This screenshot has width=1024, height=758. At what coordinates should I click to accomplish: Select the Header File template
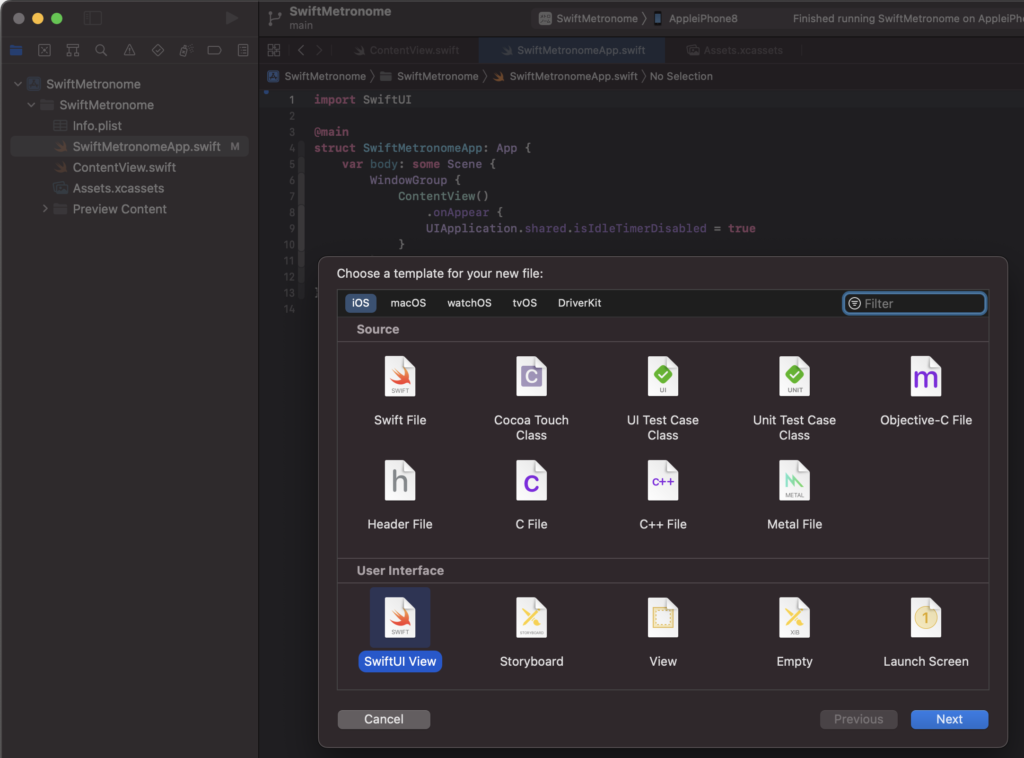click(x=400, y=495)
